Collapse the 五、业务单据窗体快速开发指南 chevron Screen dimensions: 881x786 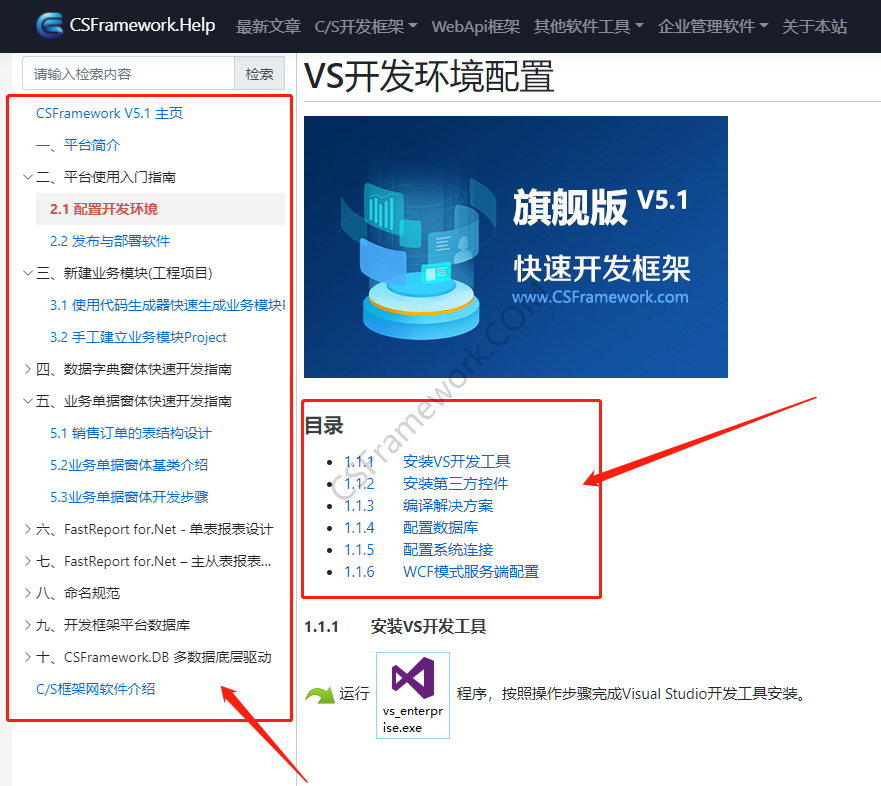28,401
